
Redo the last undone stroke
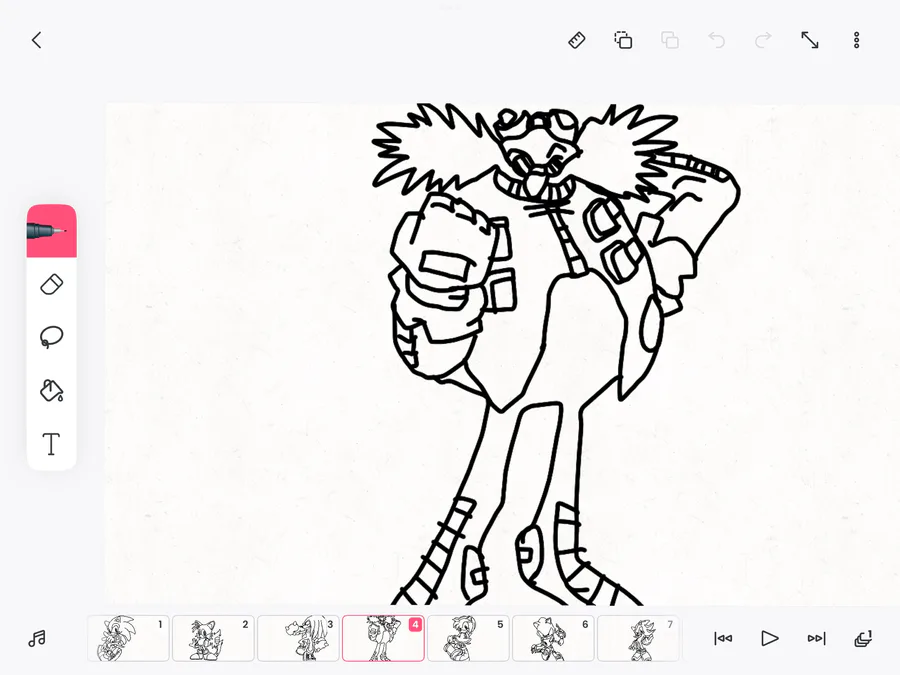pyautogui.click(x=763, y=40)
